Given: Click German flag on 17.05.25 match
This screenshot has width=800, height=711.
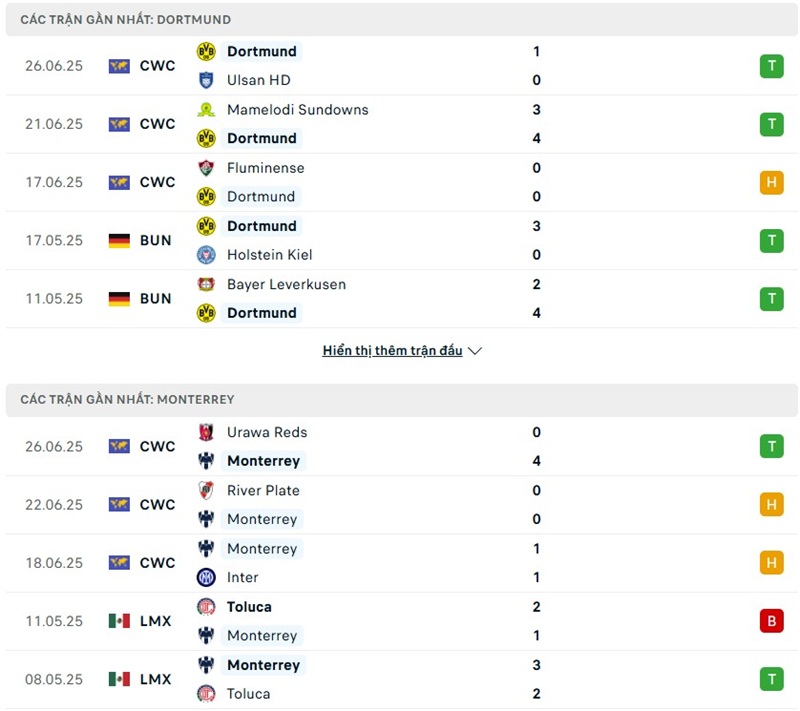Looking at the screenshot, I should (x=120, y=240).
